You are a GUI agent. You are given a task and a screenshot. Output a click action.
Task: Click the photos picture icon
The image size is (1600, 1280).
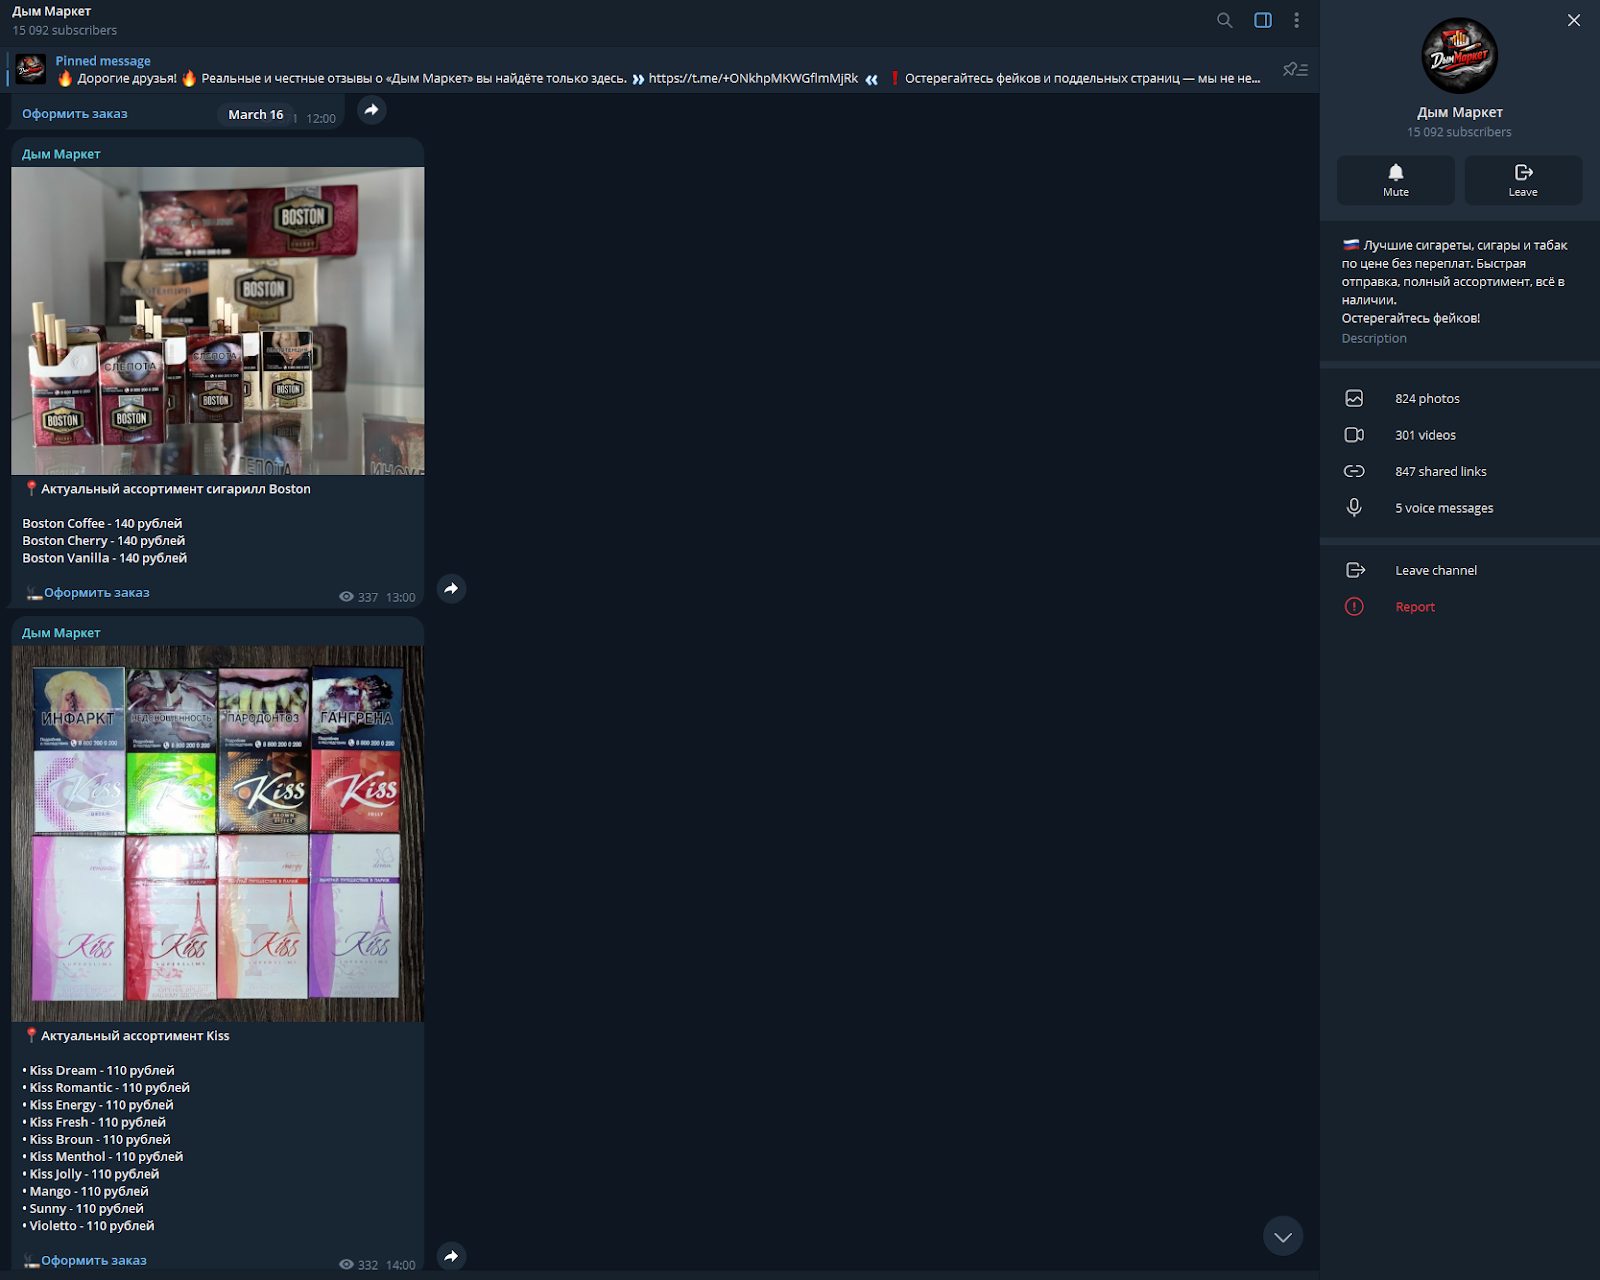[x=1354, y=398]
